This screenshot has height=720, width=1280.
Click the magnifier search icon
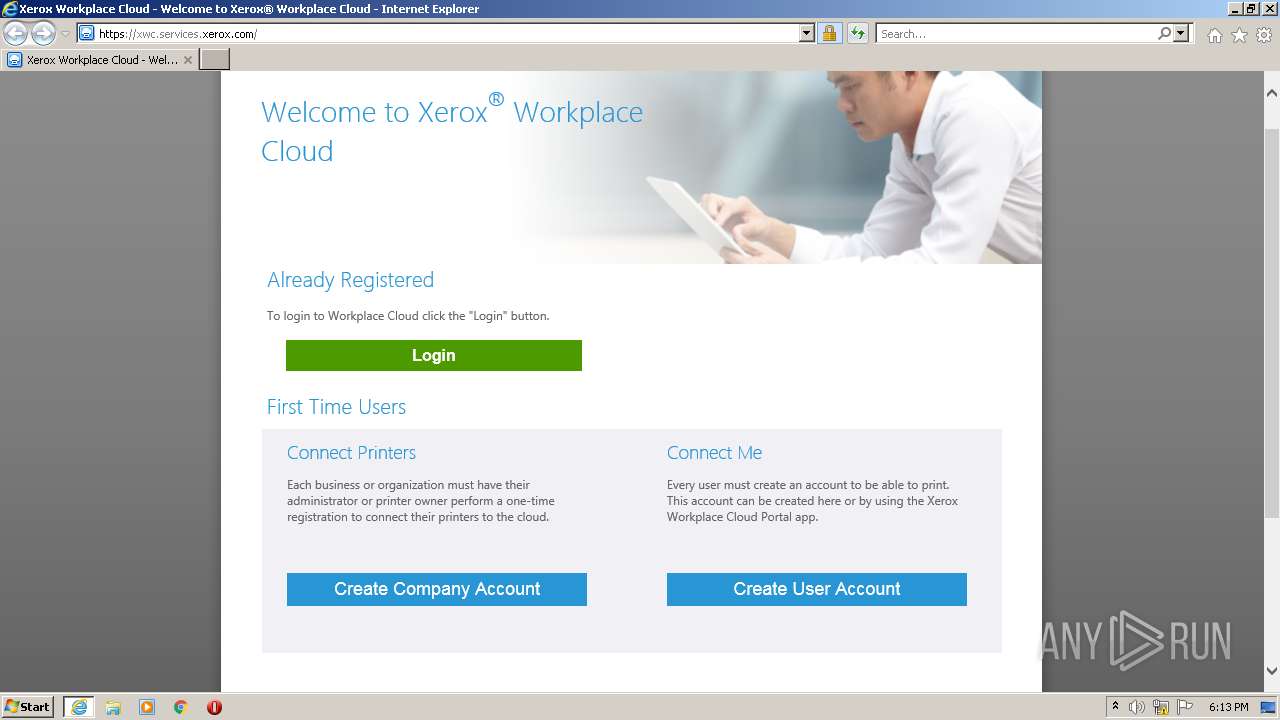tap(1164, 34)
